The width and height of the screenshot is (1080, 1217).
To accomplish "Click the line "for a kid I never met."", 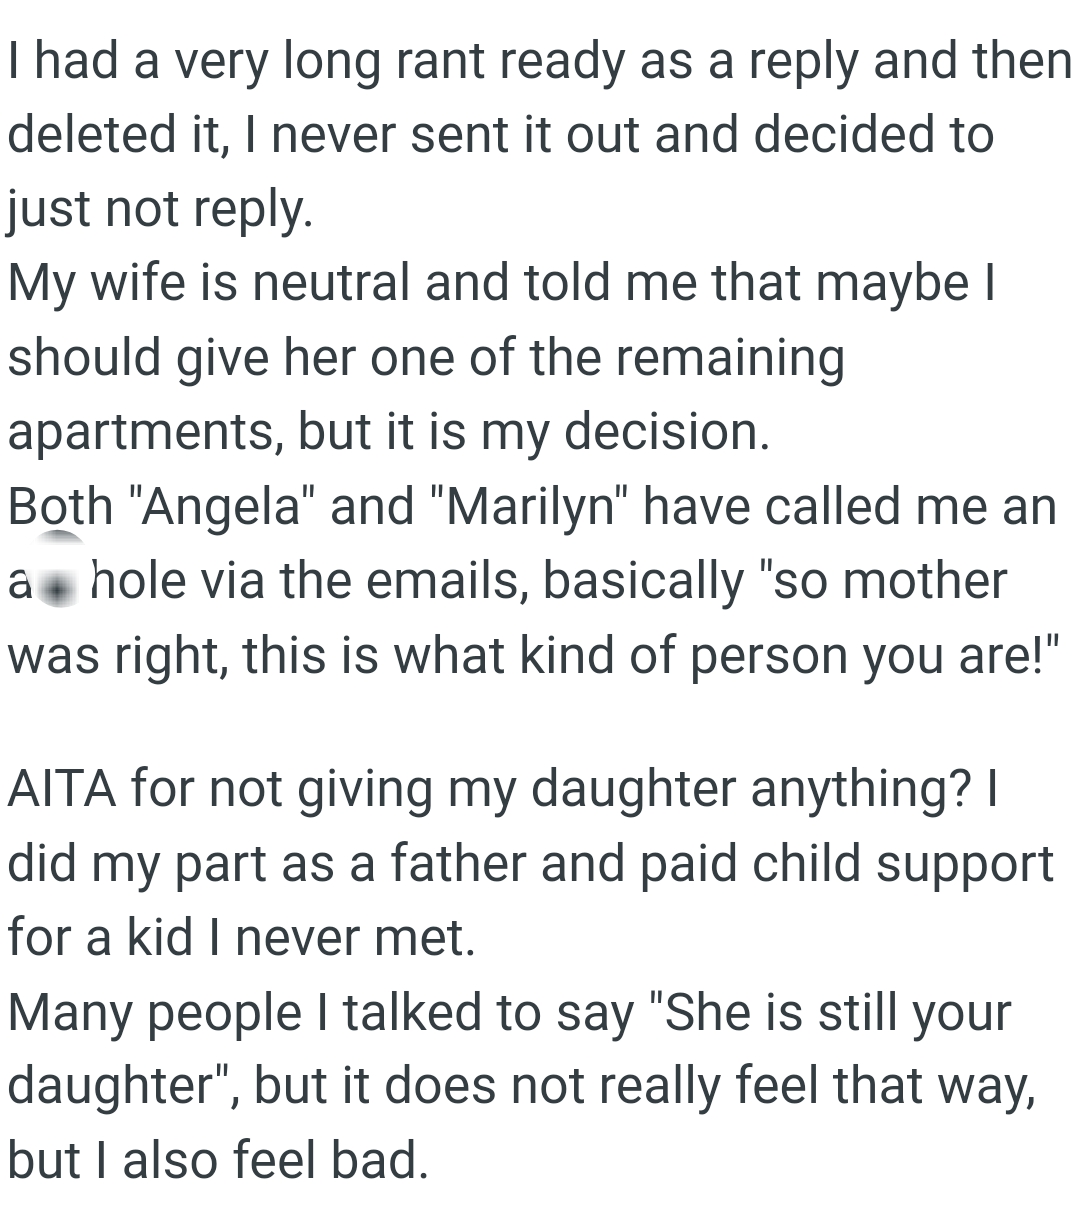I will [241, 938].
